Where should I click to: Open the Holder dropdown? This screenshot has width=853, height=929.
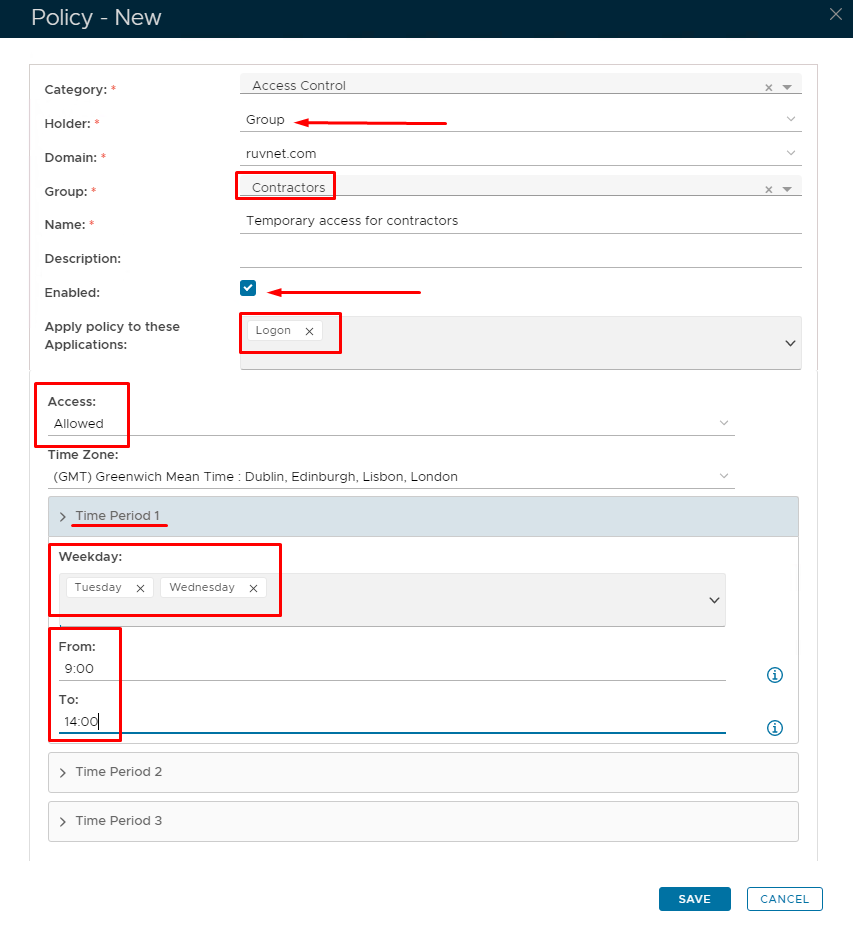pos(790,119)
